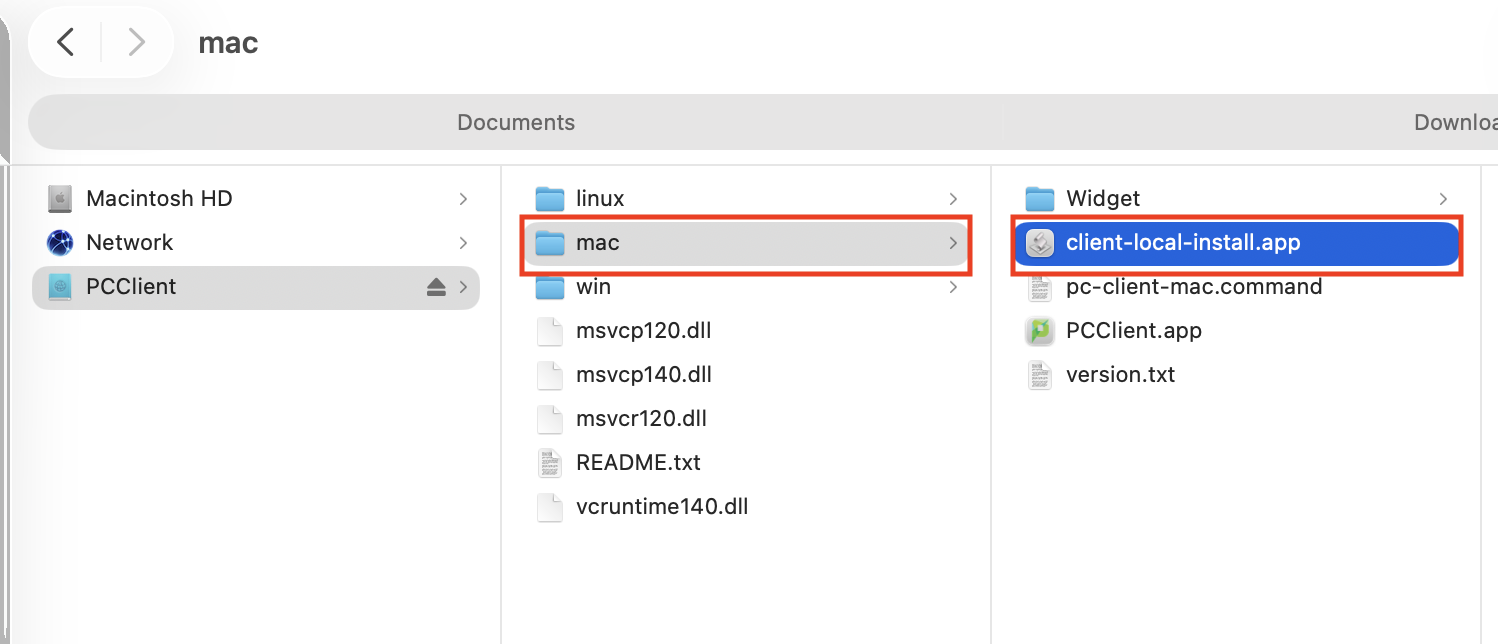Image resolution: width=1498 pixels, height=644 pixels.
Task: Select the pc-client-mac.command file
Action: pos(1194,287)
